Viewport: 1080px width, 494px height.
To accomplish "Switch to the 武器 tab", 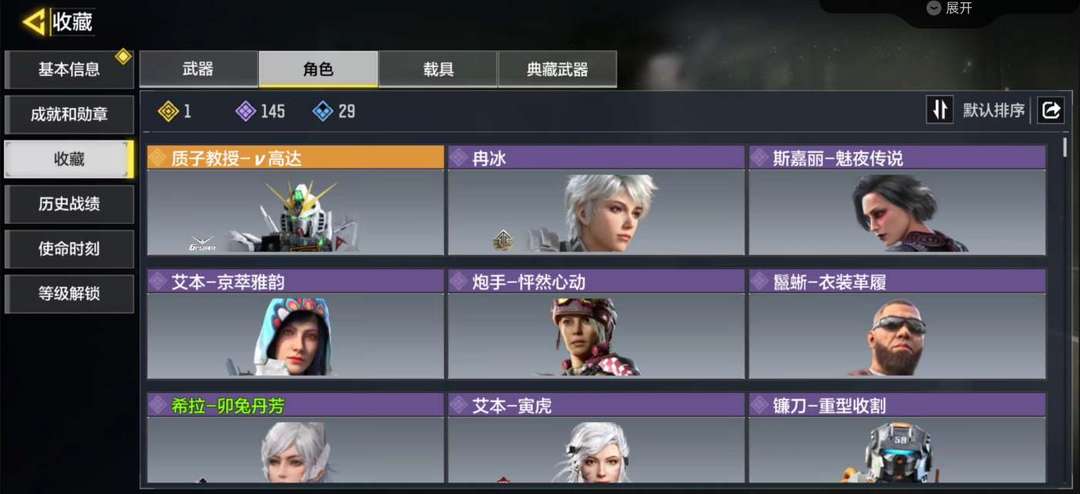I will pos(198,69).
